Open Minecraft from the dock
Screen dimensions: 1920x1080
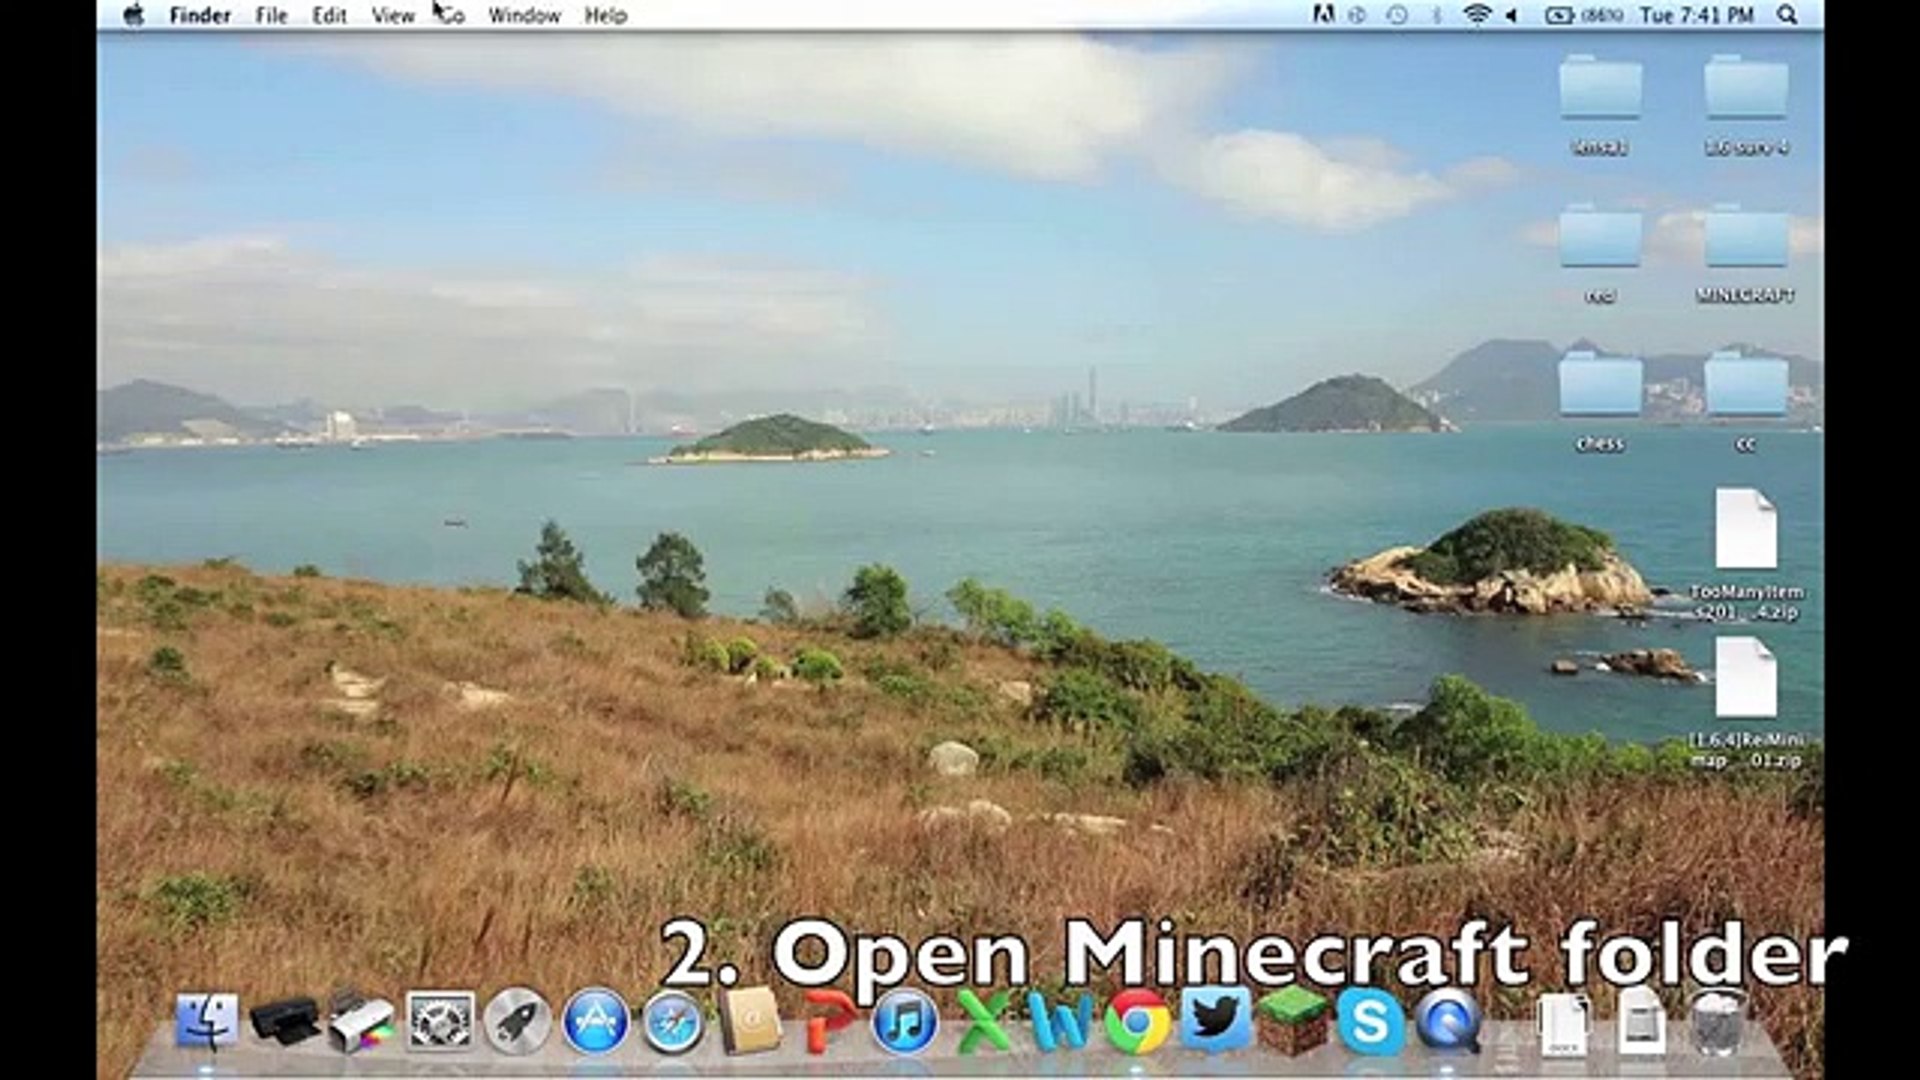[1292, 1022]
